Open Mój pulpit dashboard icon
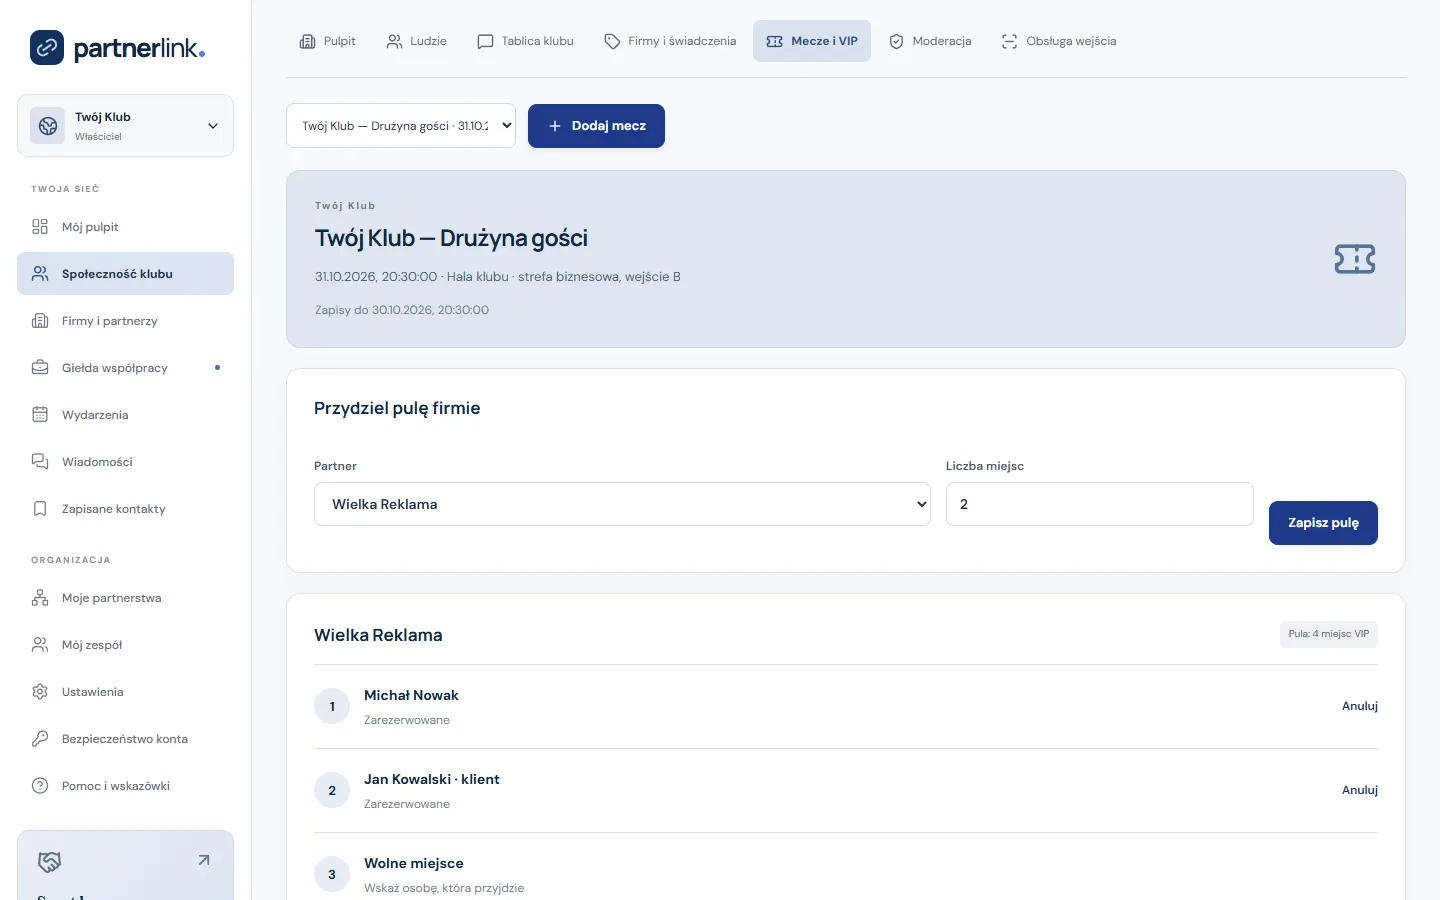Viewport: 1440px width, 900px height. [40, 227]
